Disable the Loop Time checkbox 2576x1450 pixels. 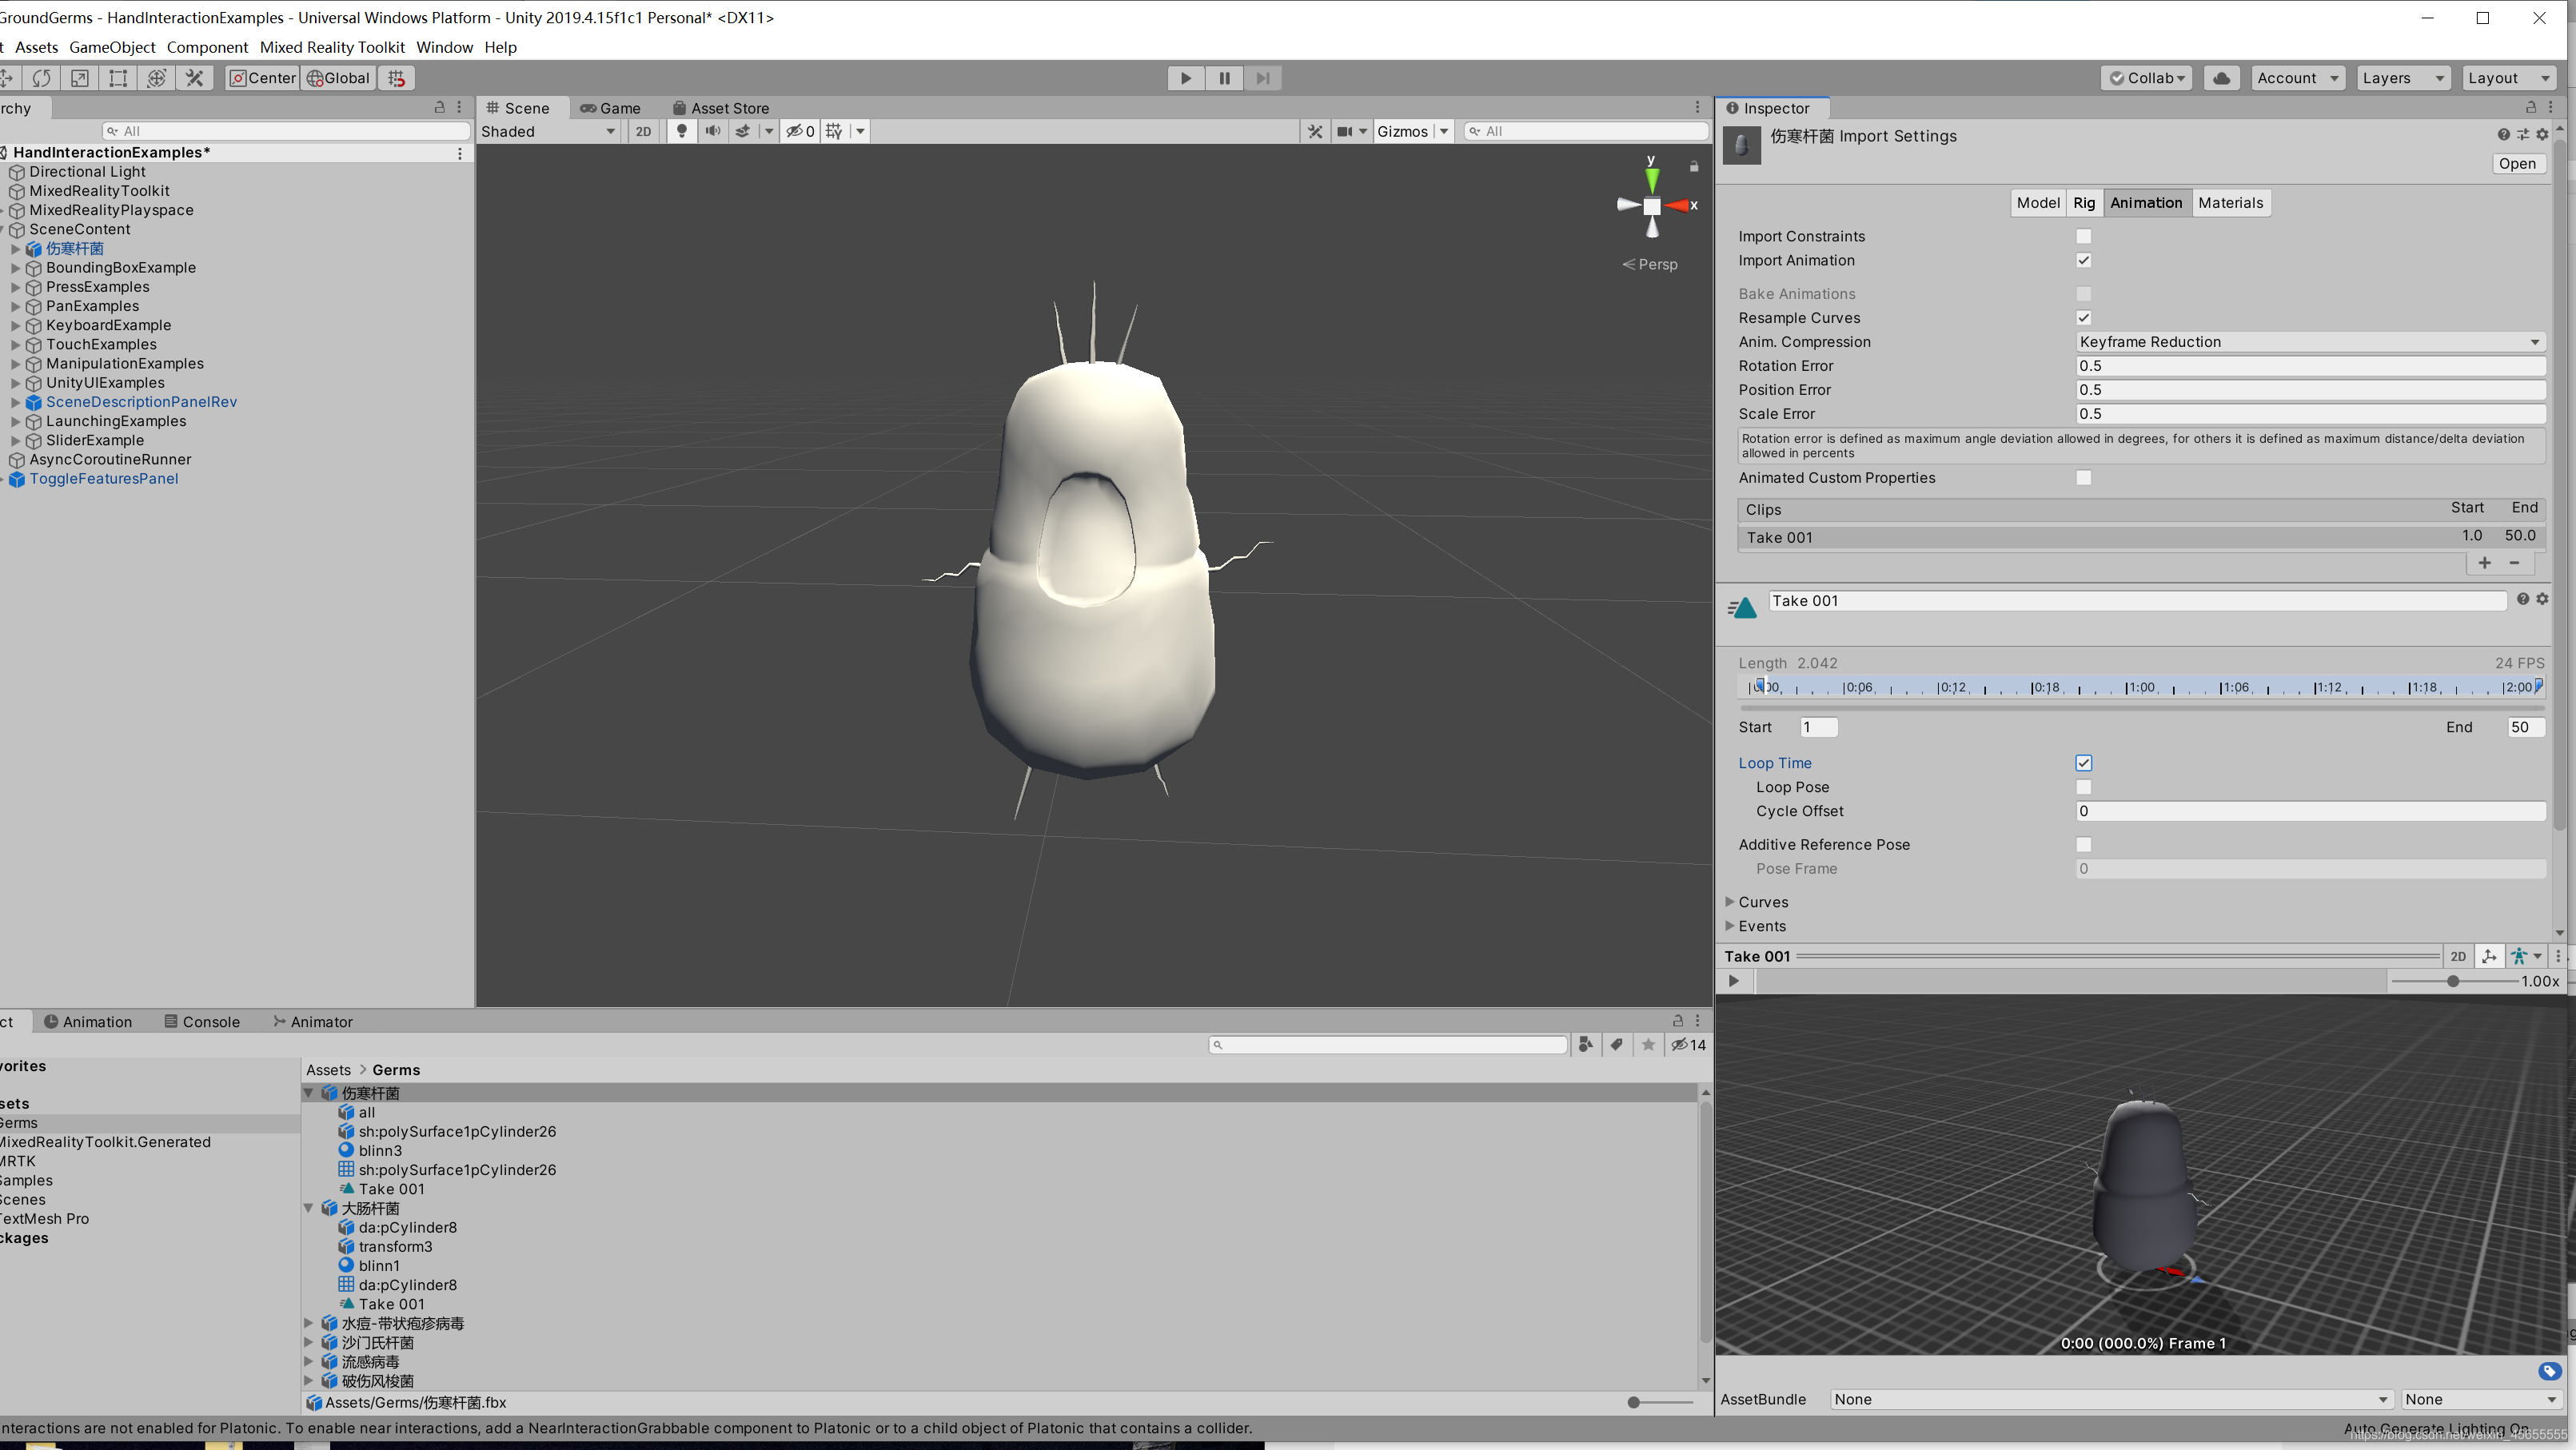click(2084, 763)
